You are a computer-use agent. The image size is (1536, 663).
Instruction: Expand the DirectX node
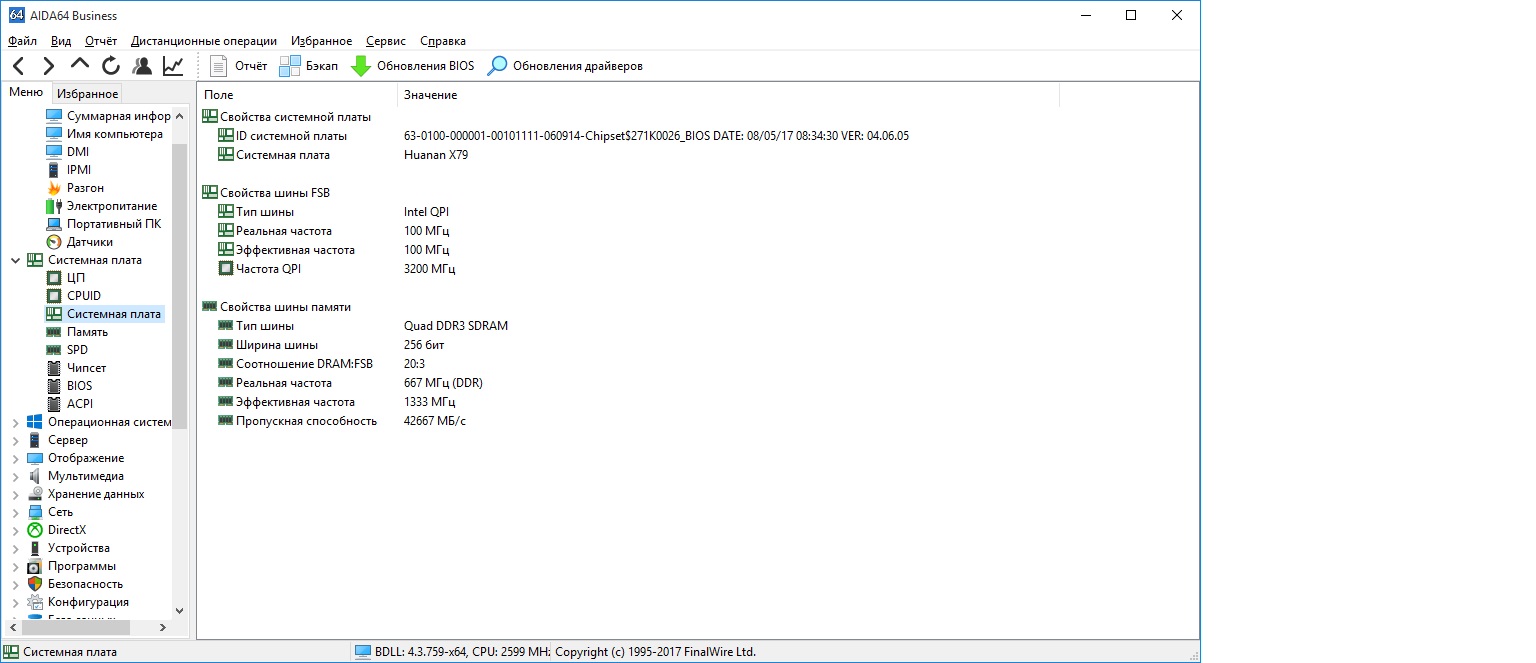[x=15, y=530]
